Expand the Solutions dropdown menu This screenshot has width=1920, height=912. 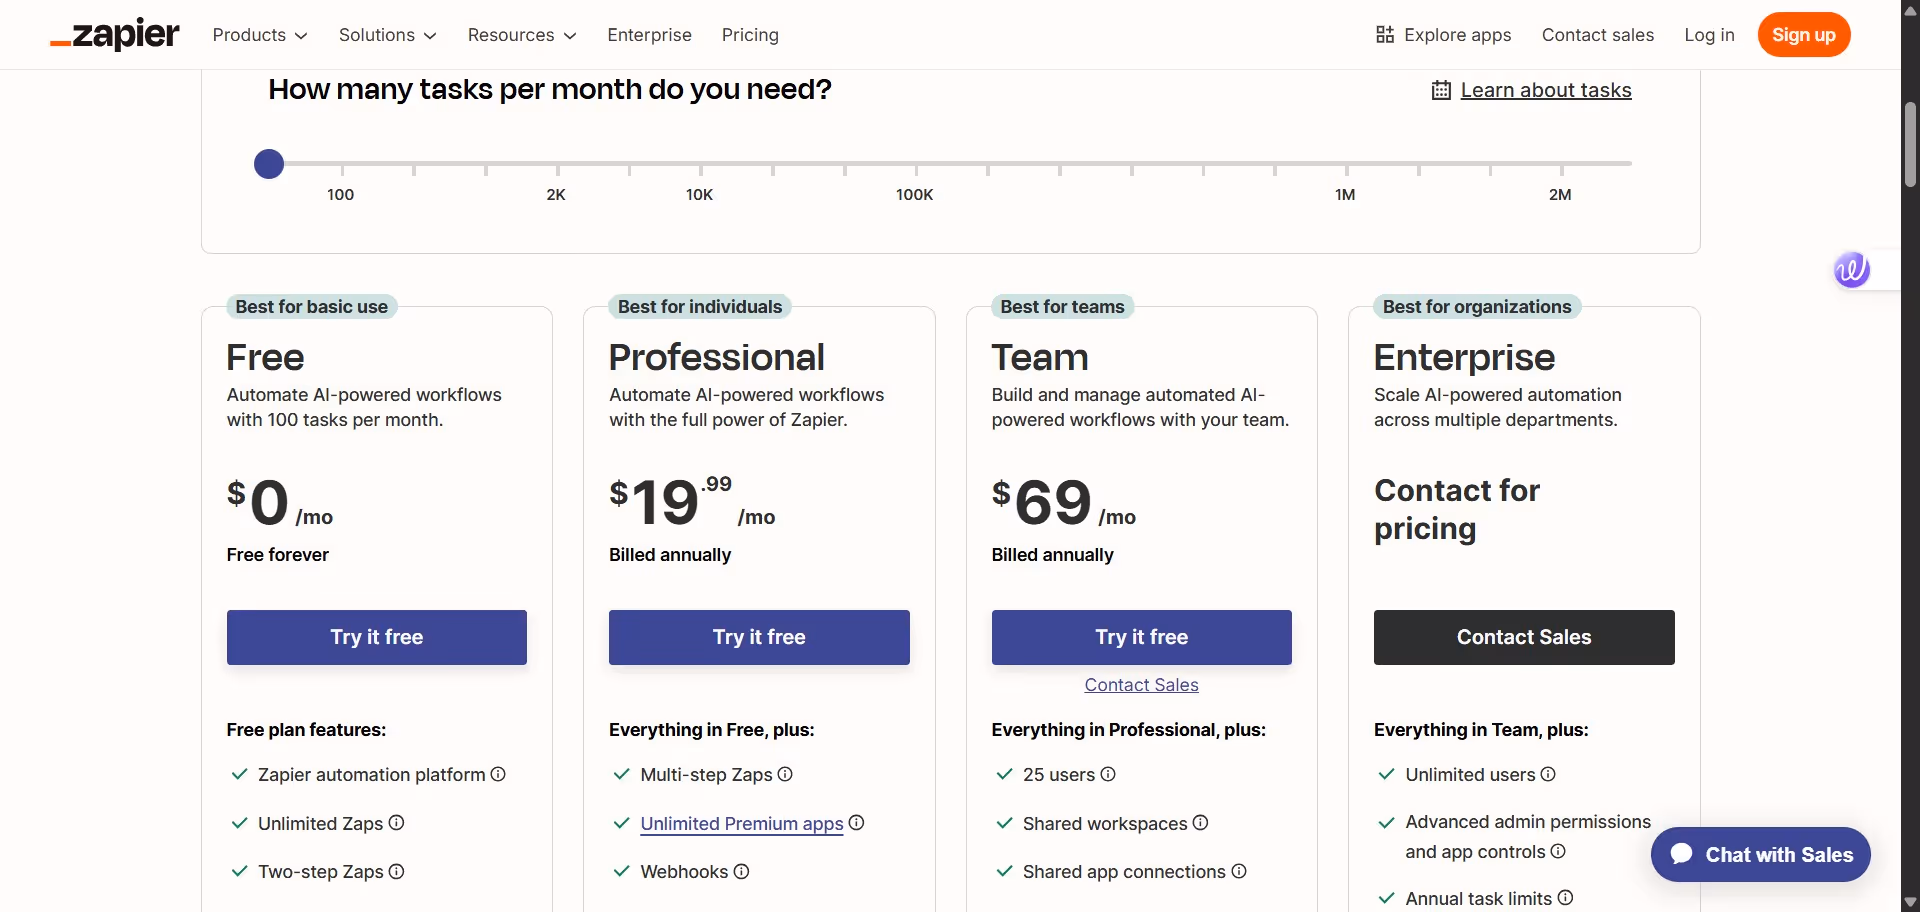pyautogui.click(x=388, y=35)
